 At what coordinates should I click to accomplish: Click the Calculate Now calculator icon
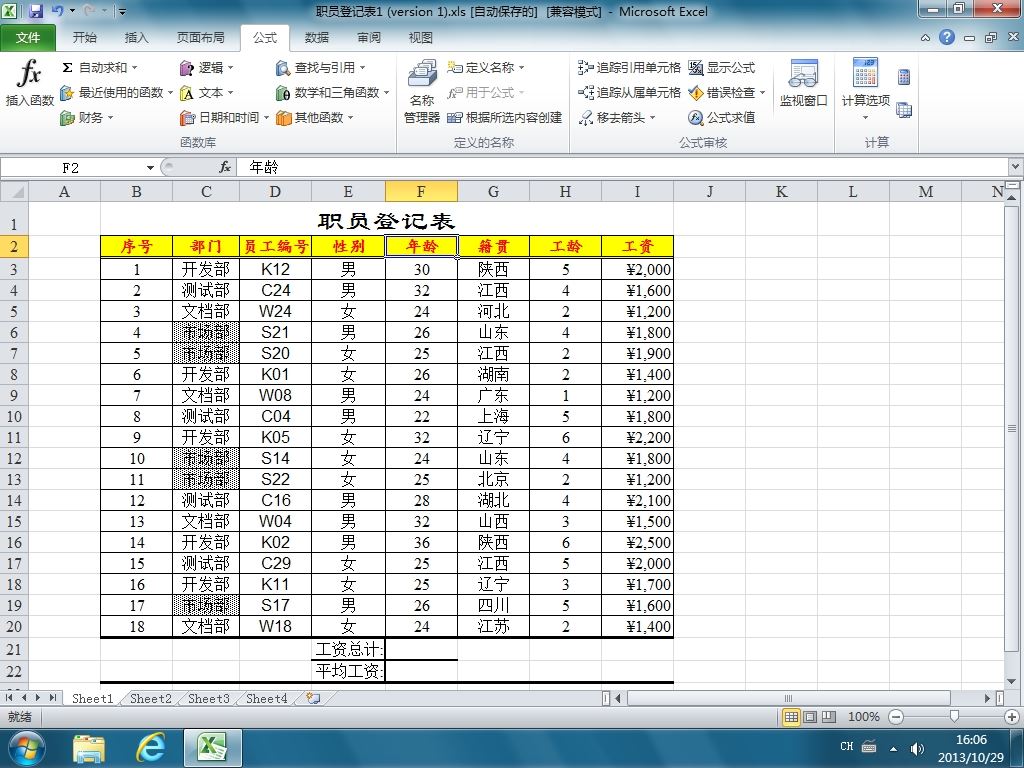pos(904,77)
